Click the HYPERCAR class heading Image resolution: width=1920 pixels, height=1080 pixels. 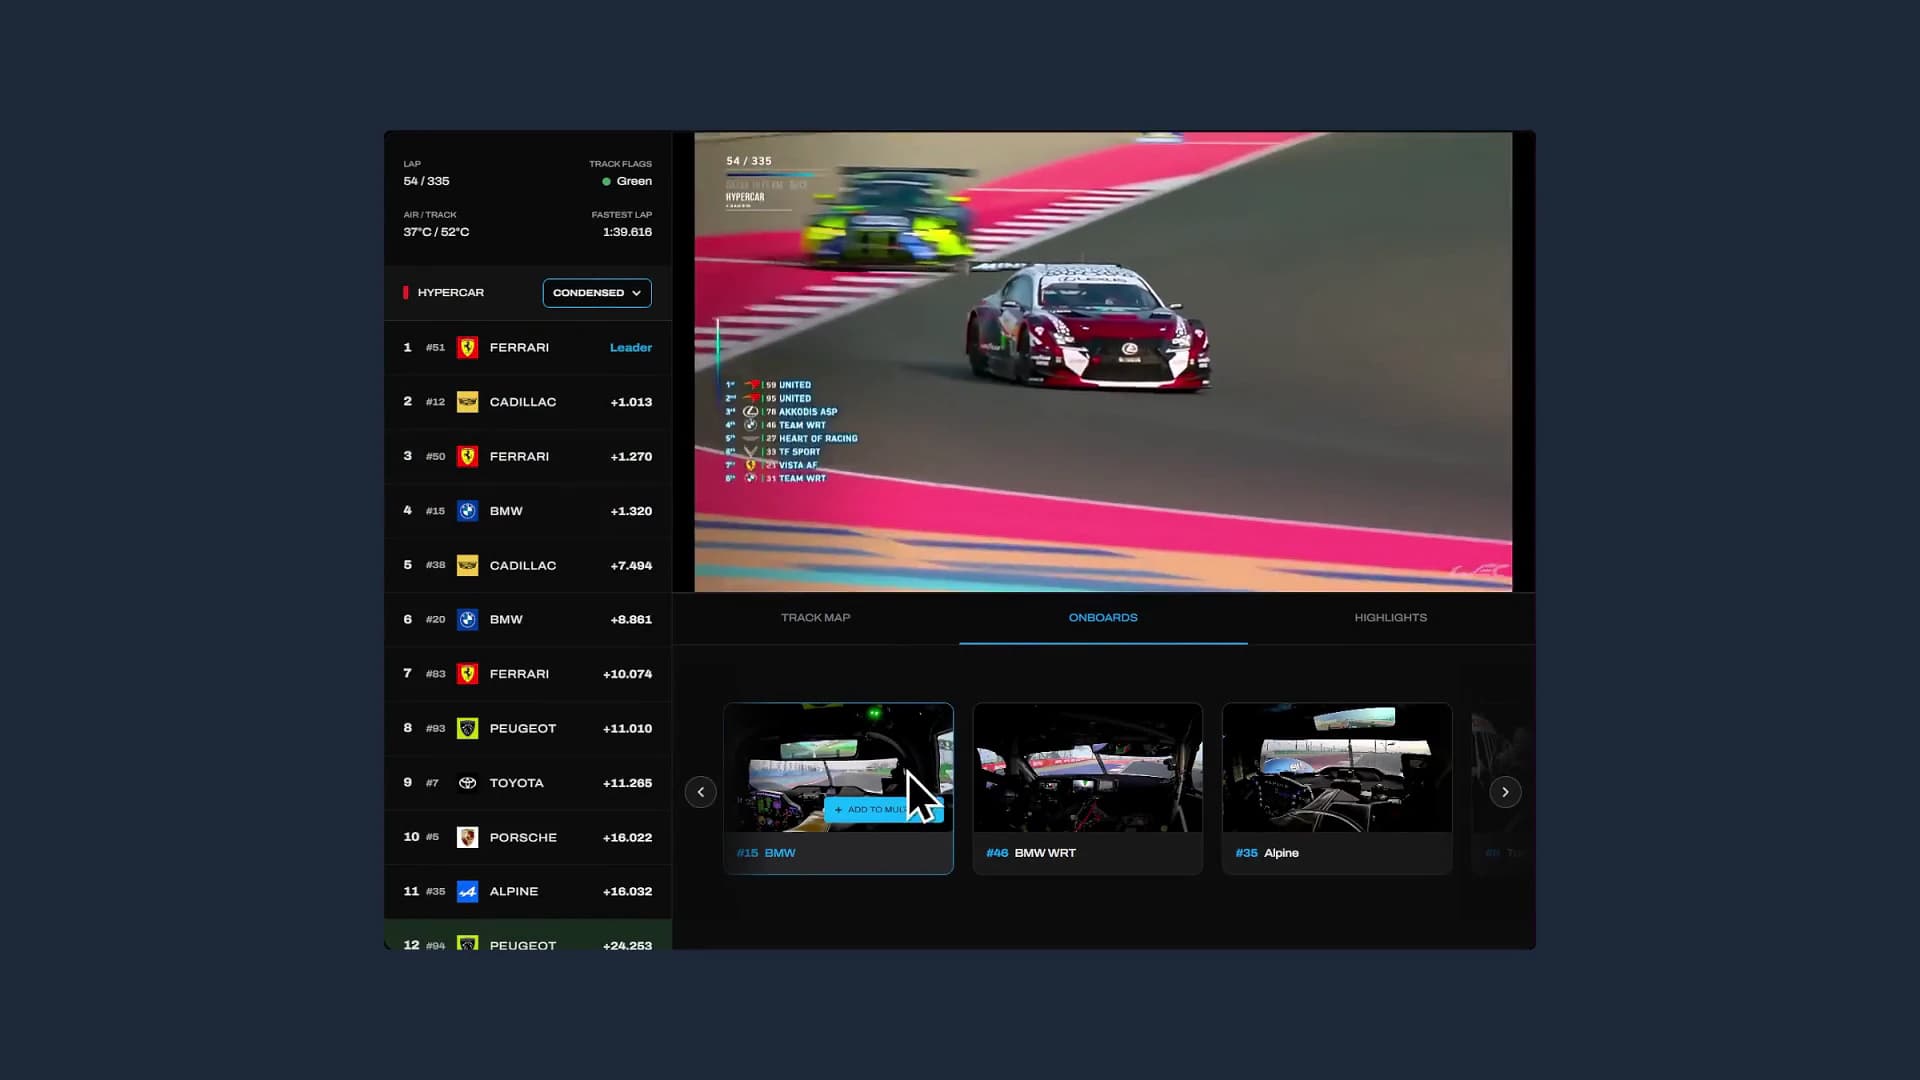coord(450,293)
